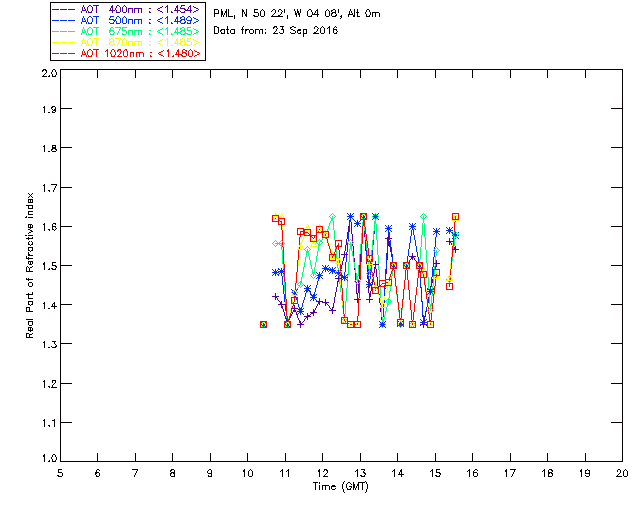Click the x-axis tick label 8
This screenshot has height=512, width=640.
pyautogui.click(x=173, y=473)
